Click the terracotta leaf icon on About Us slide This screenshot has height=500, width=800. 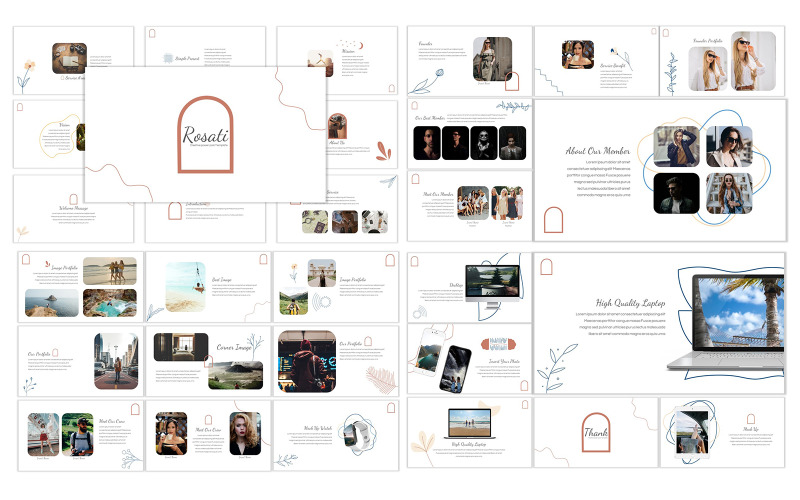point(383,151)
